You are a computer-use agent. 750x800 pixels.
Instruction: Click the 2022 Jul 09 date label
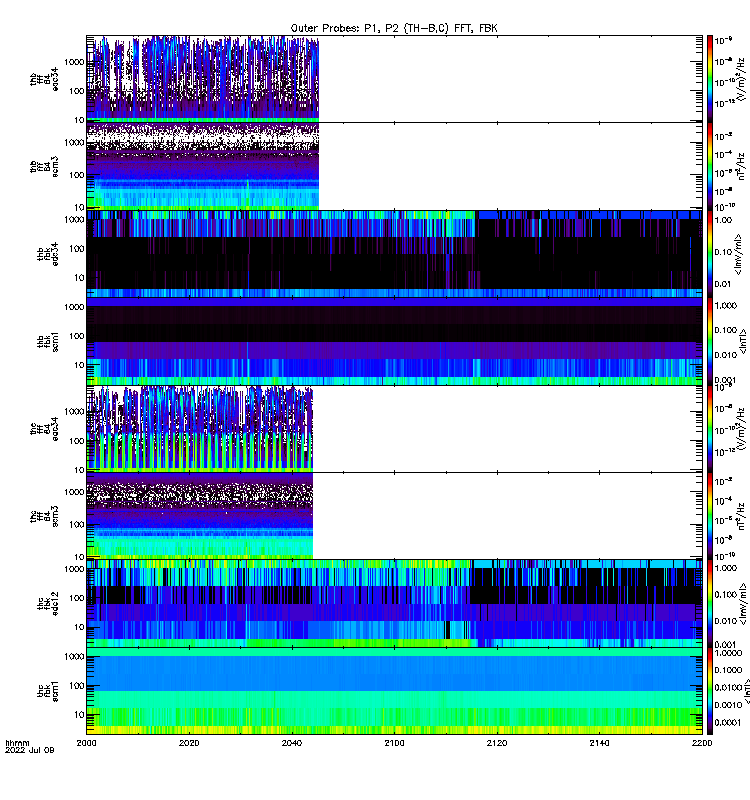pyautogui.click(x=30, y=751)
